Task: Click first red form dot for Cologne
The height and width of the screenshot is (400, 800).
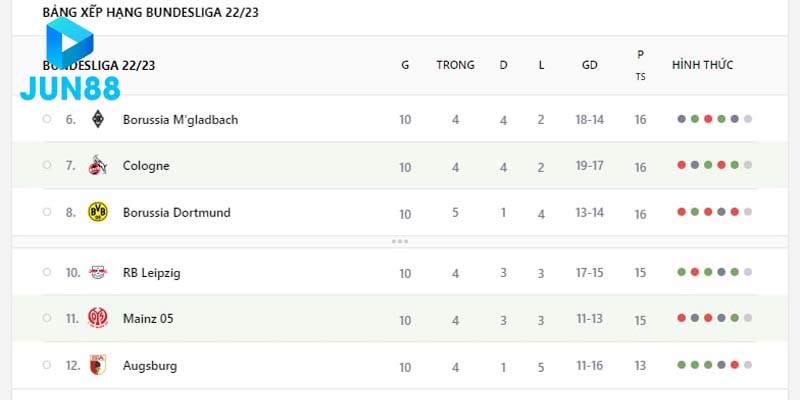Action: [682, 166]
